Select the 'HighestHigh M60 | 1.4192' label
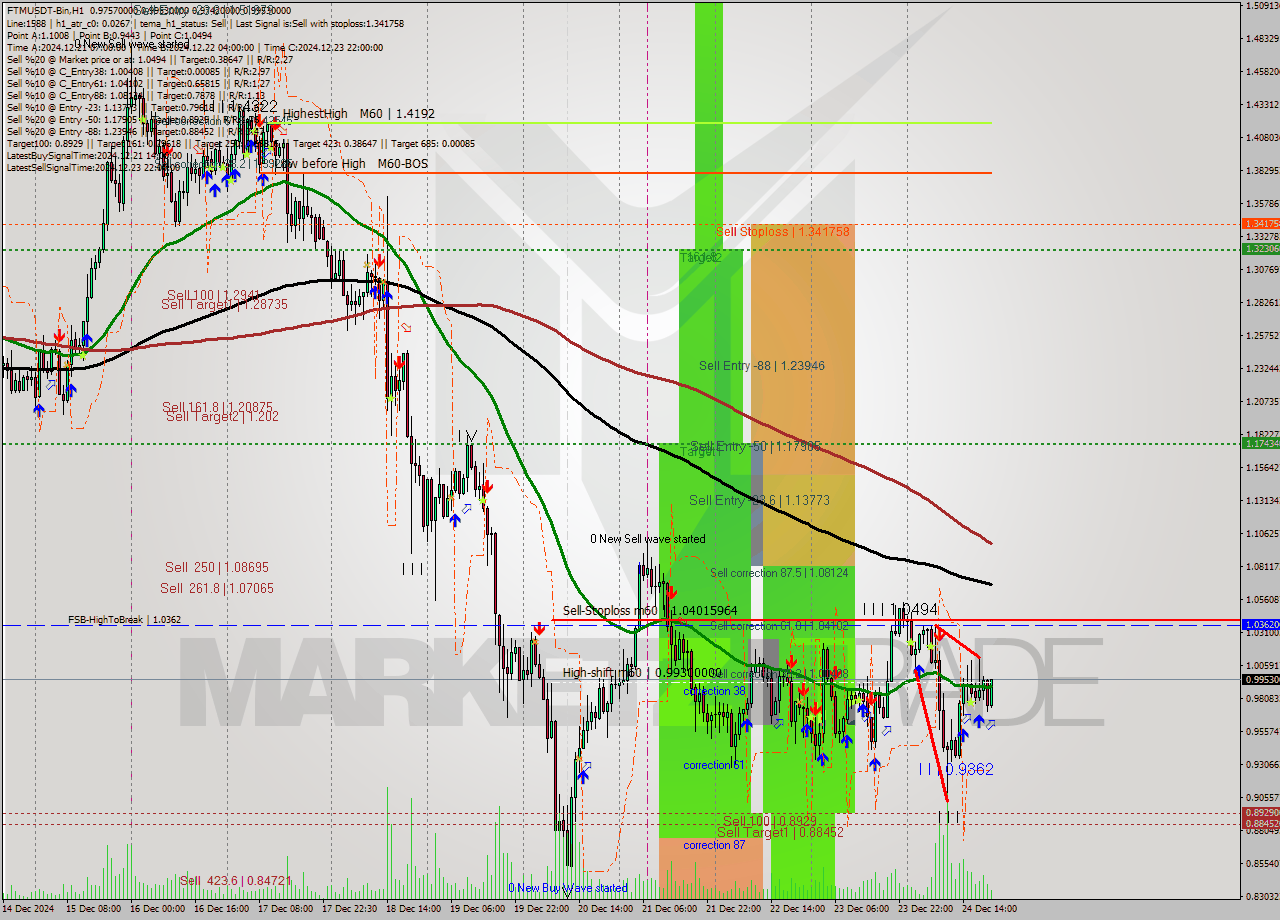This screenshot has width=1280, height=920. click(x=359, y=114)
